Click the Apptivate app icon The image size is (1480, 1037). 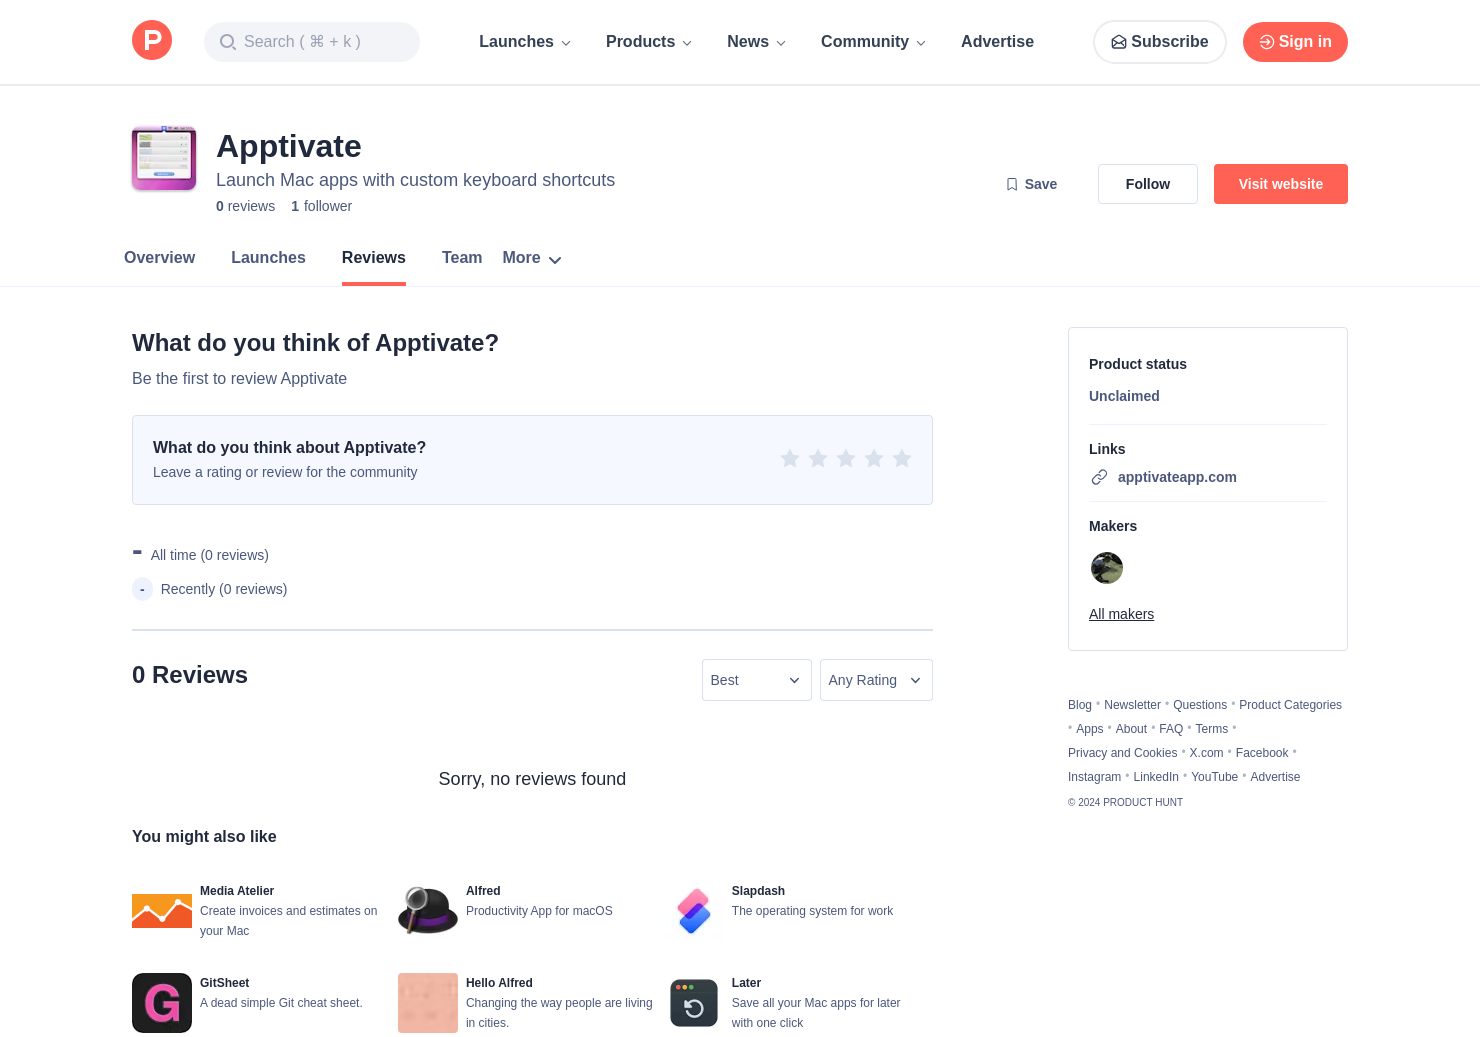(164, 158)
